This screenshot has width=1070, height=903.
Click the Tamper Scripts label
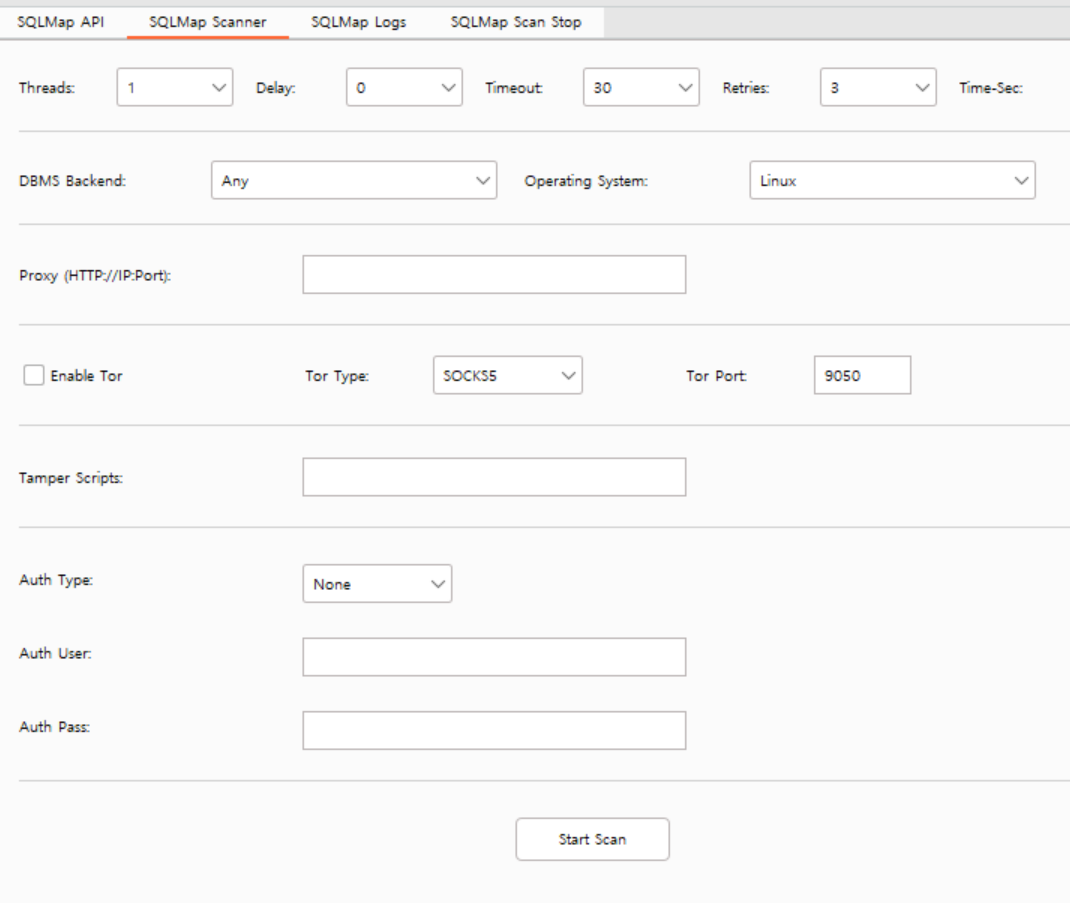71,478
